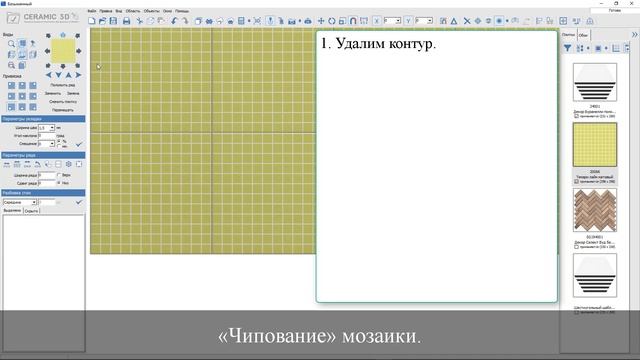Toggle the Y coordinate lock button
640x360 pixels.
408,21
